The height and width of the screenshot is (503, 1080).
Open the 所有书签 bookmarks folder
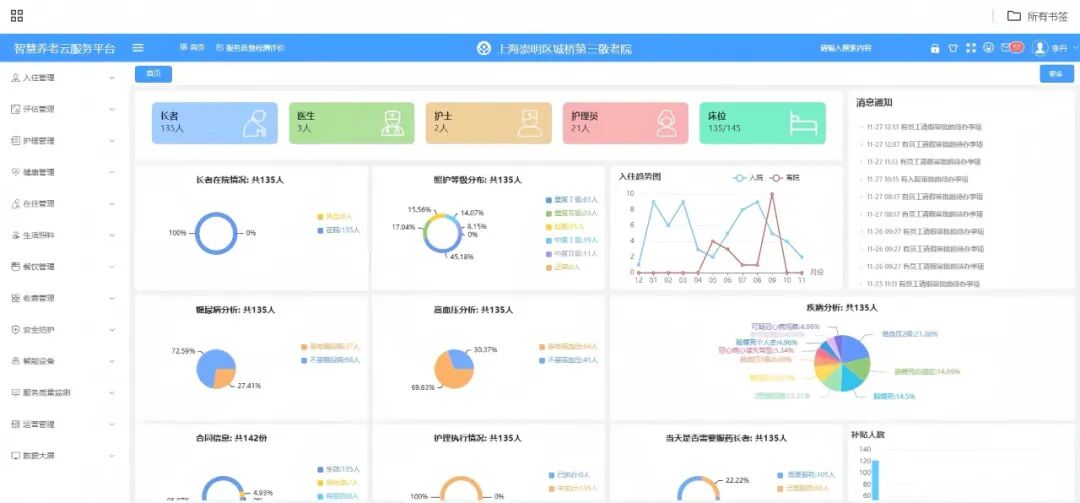1036,16
